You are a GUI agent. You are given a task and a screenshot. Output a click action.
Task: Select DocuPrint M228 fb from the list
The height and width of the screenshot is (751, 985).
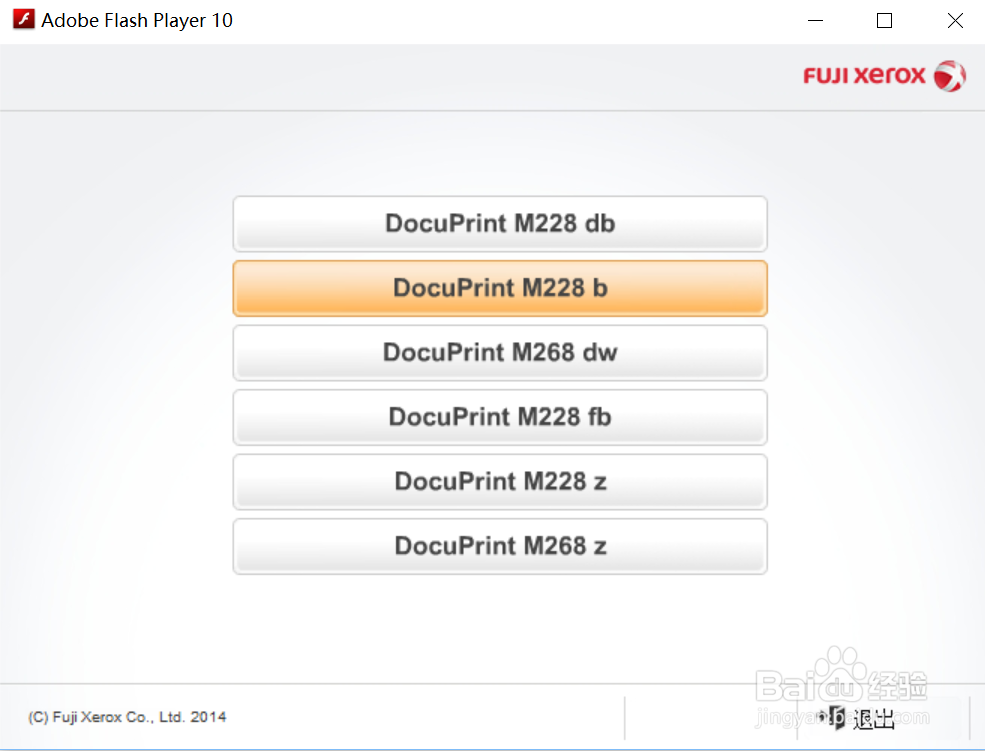click(x=500, y=418)
